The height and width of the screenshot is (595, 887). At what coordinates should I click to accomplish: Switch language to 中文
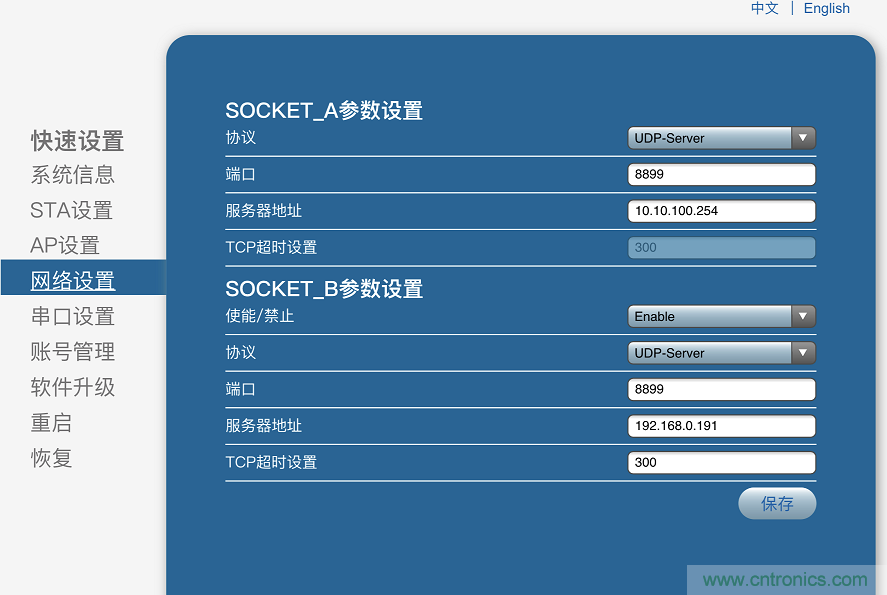[x=764, y=8]
